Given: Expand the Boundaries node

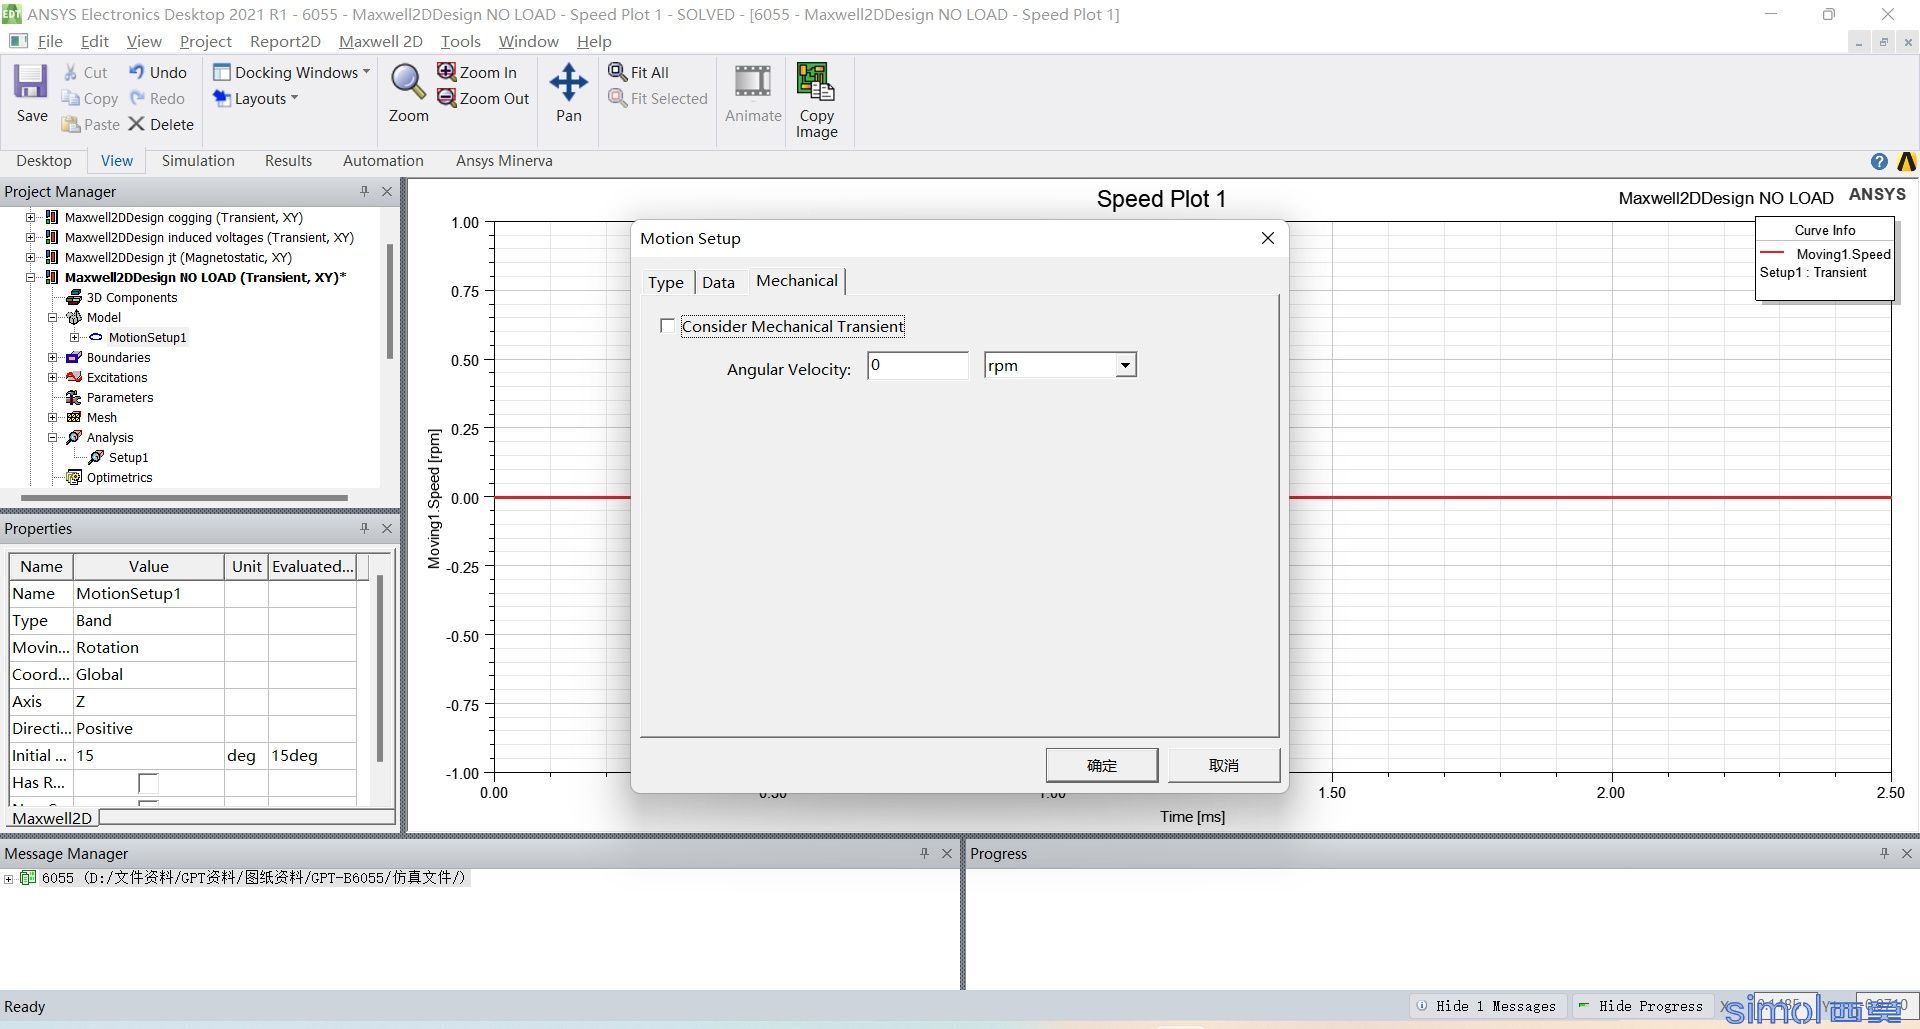Looking at the screenshot, I should pyautogui.click(x=53, y=357).
